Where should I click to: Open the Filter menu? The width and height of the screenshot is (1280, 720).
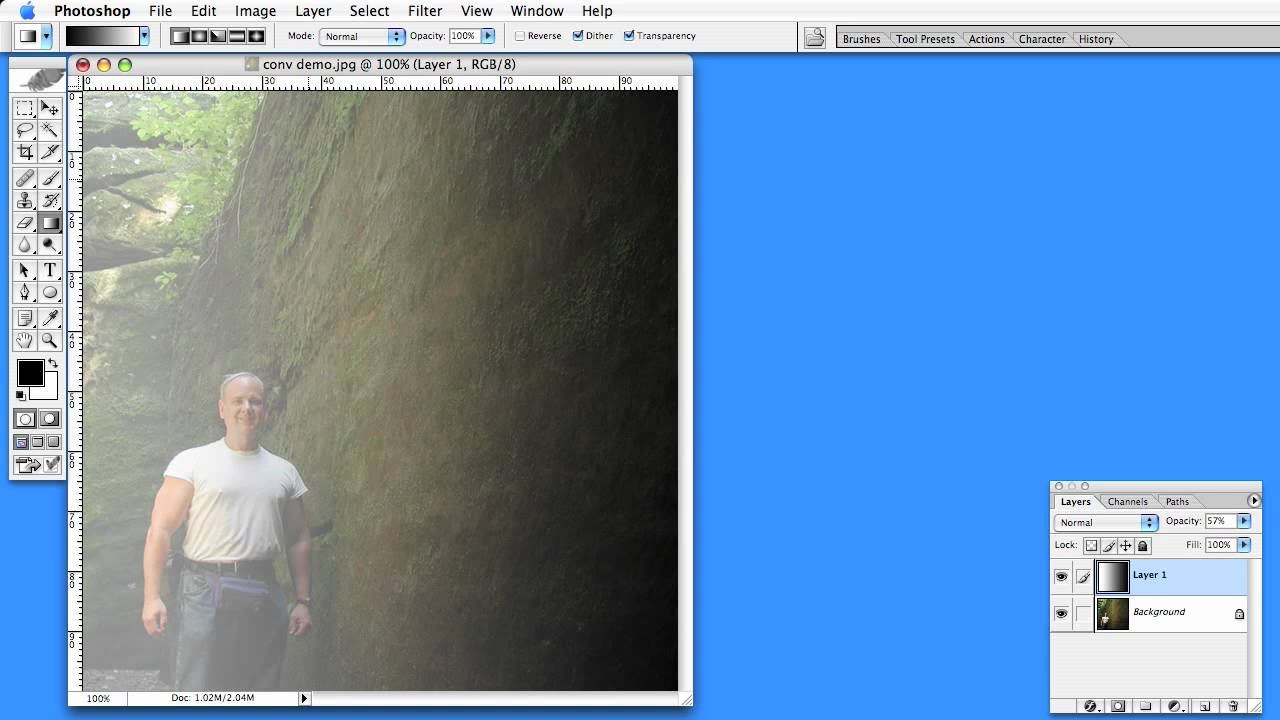click(425, 11)
